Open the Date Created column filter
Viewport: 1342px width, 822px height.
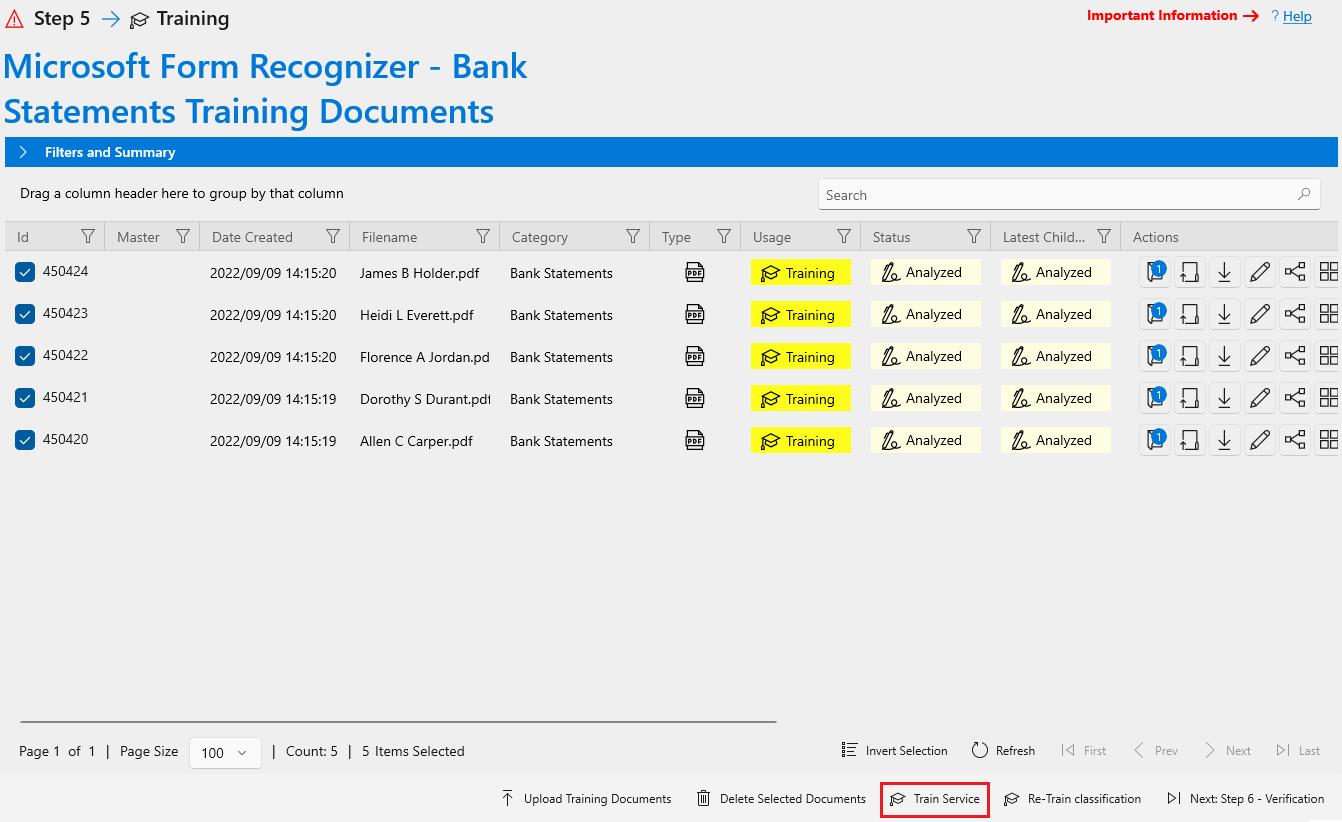[x=333, y=236]
